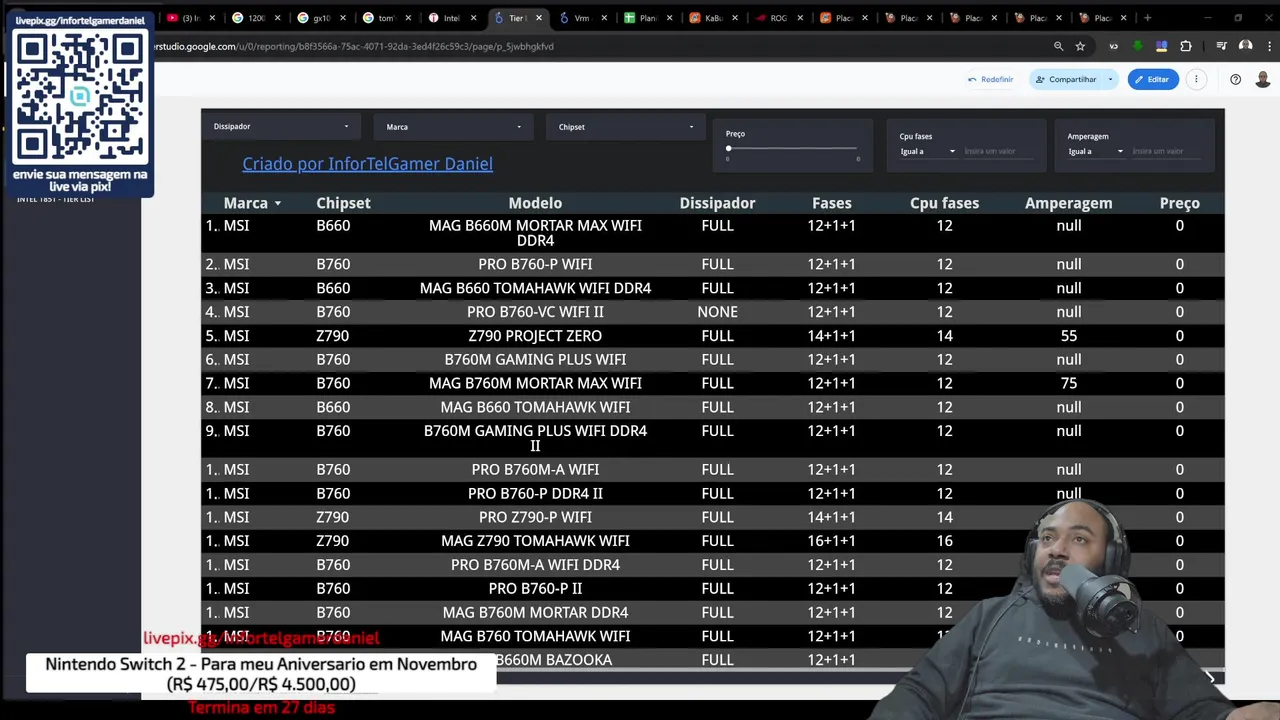The image size is (1280, 720).
Task: Open the Marca filter dropdown
Action: pos(454,127)
